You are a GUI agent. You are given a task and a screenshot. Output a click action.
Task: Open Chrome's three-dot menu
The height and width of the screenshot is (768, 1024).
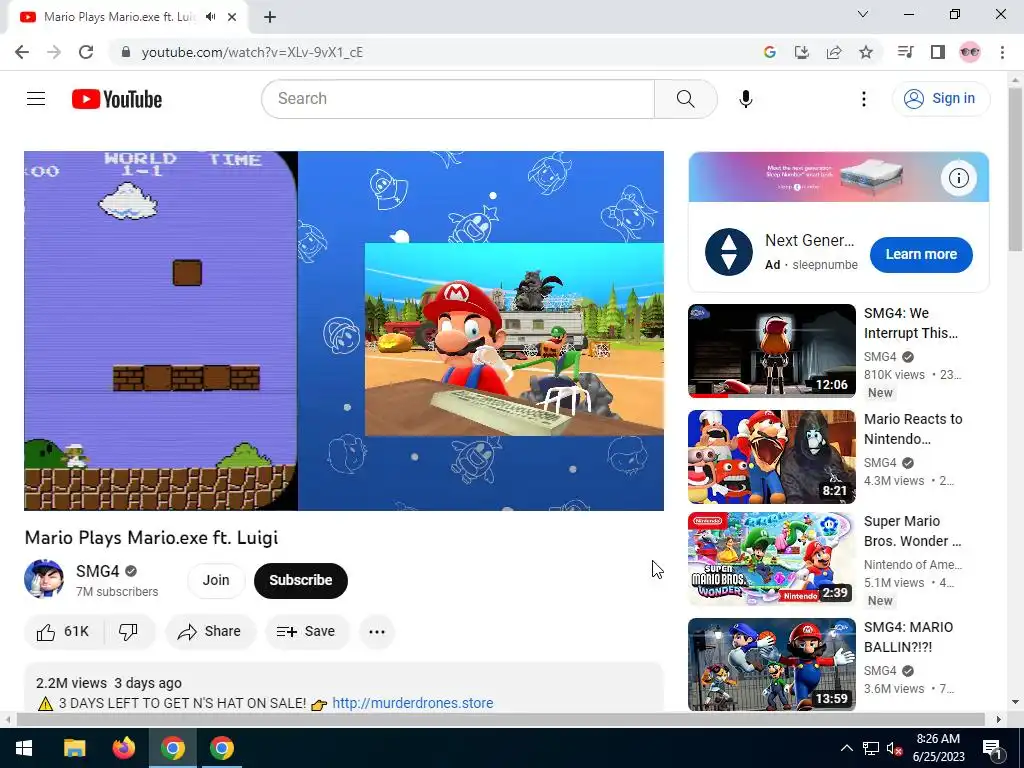tap(1002, 52)
